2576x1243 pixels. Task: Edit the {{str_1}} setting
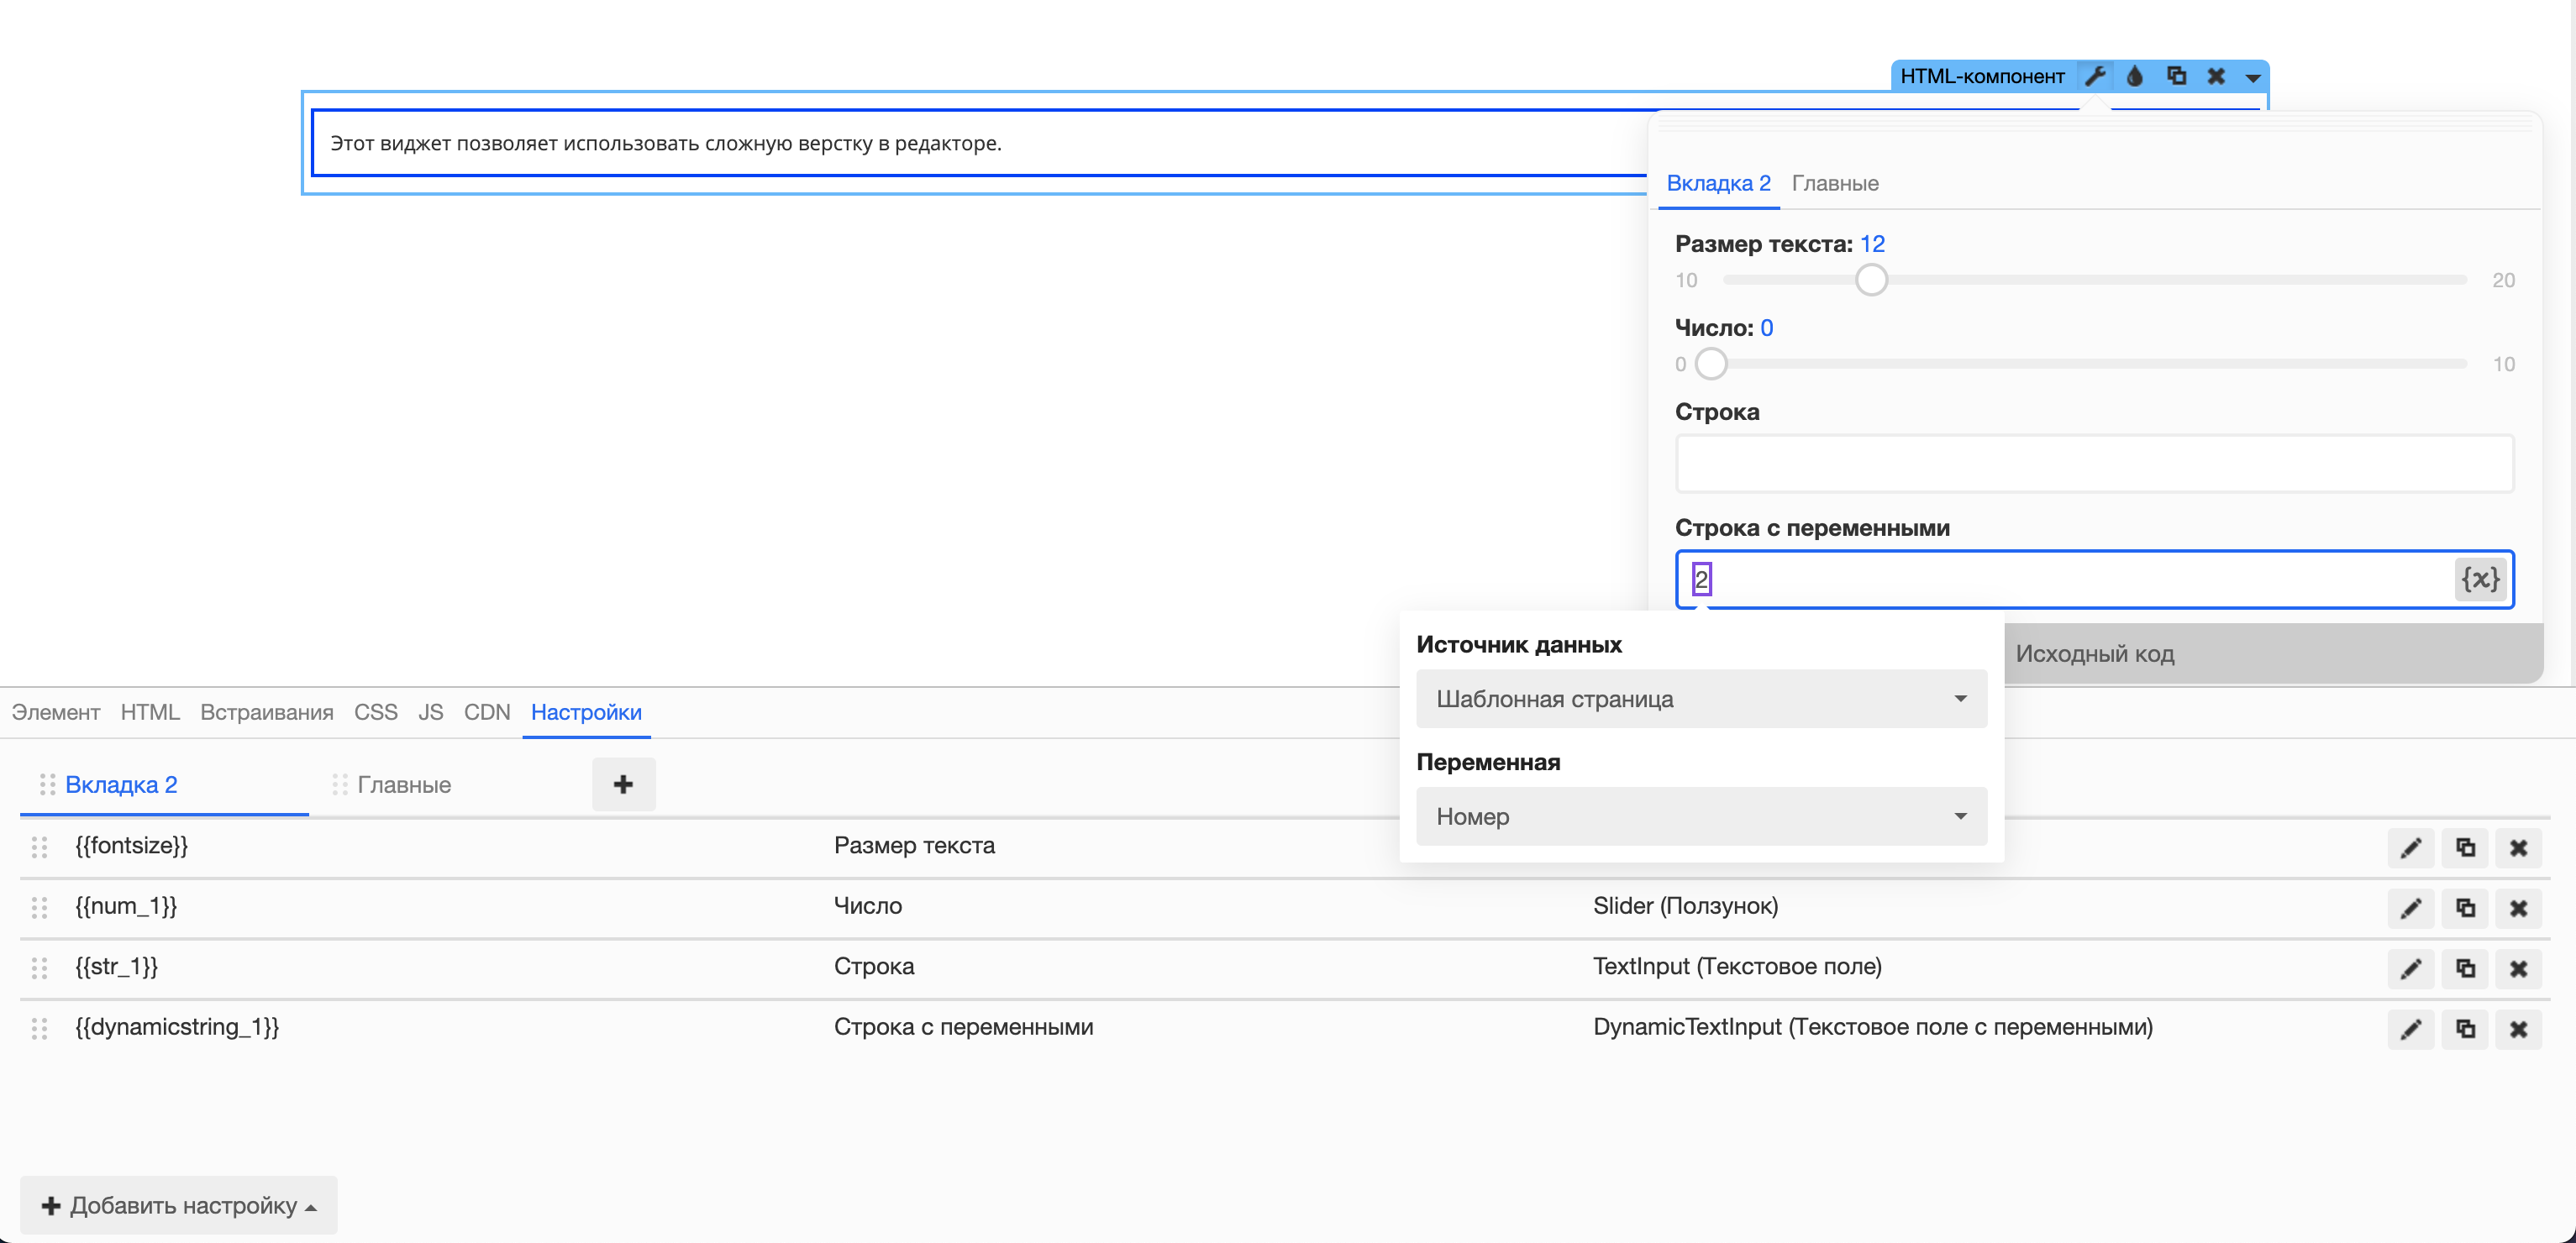click(2411, 968)
